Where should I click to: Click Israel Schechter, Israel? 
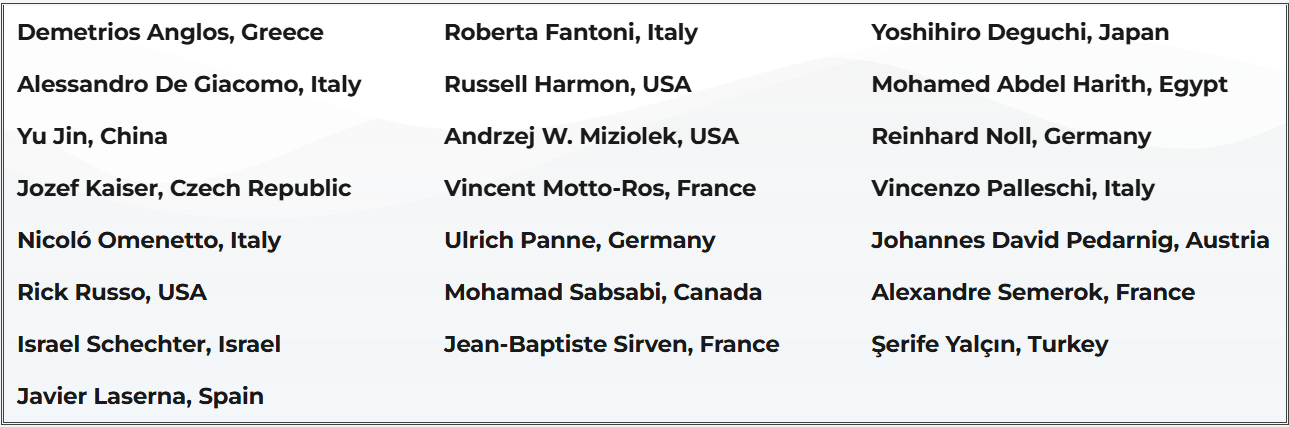click(x=149, y=344)
